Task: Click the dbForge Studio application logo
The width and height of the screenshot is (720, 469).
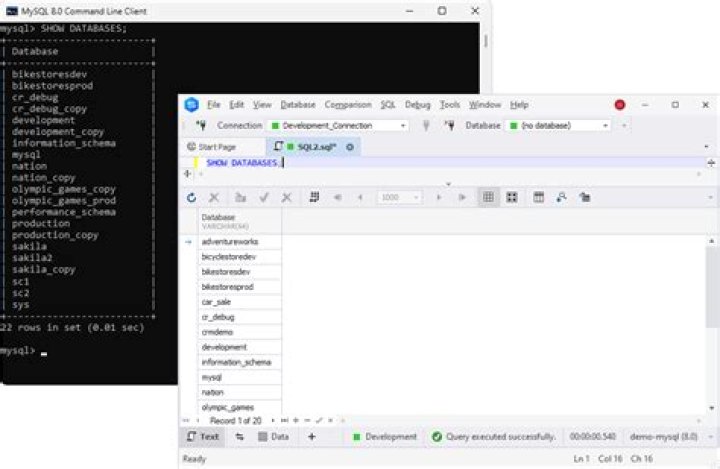Action: point(191,105)
